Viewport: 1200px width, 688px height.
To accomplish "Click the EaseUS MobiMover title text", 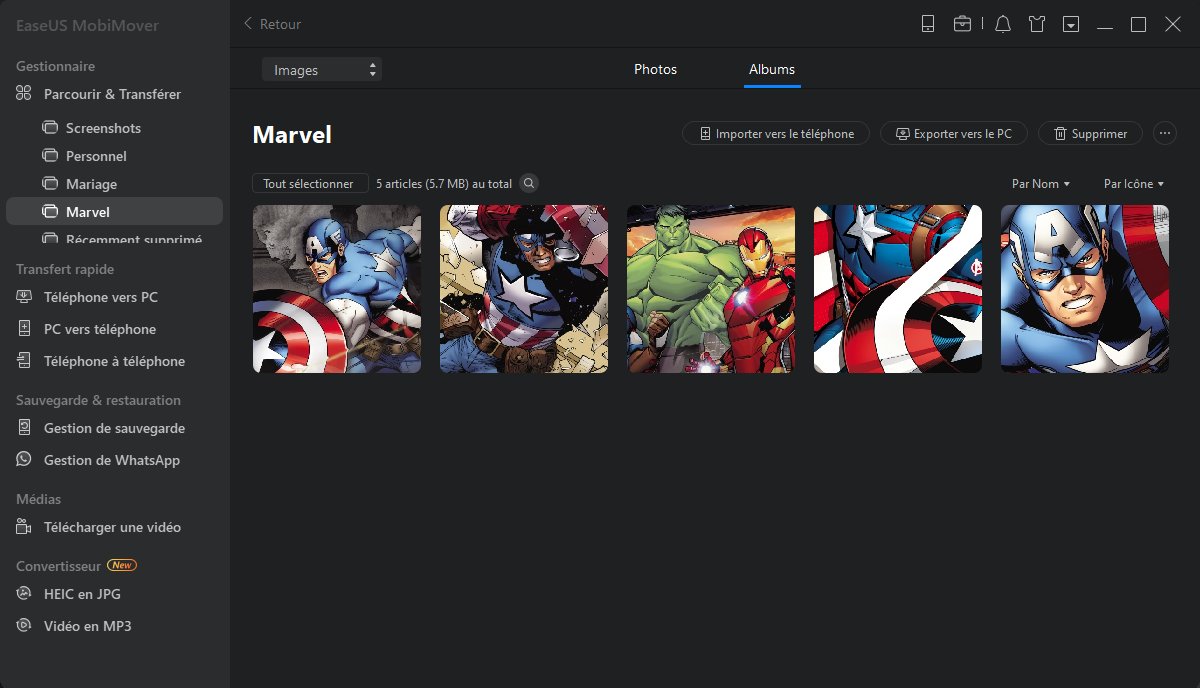I will coord(87,25).
